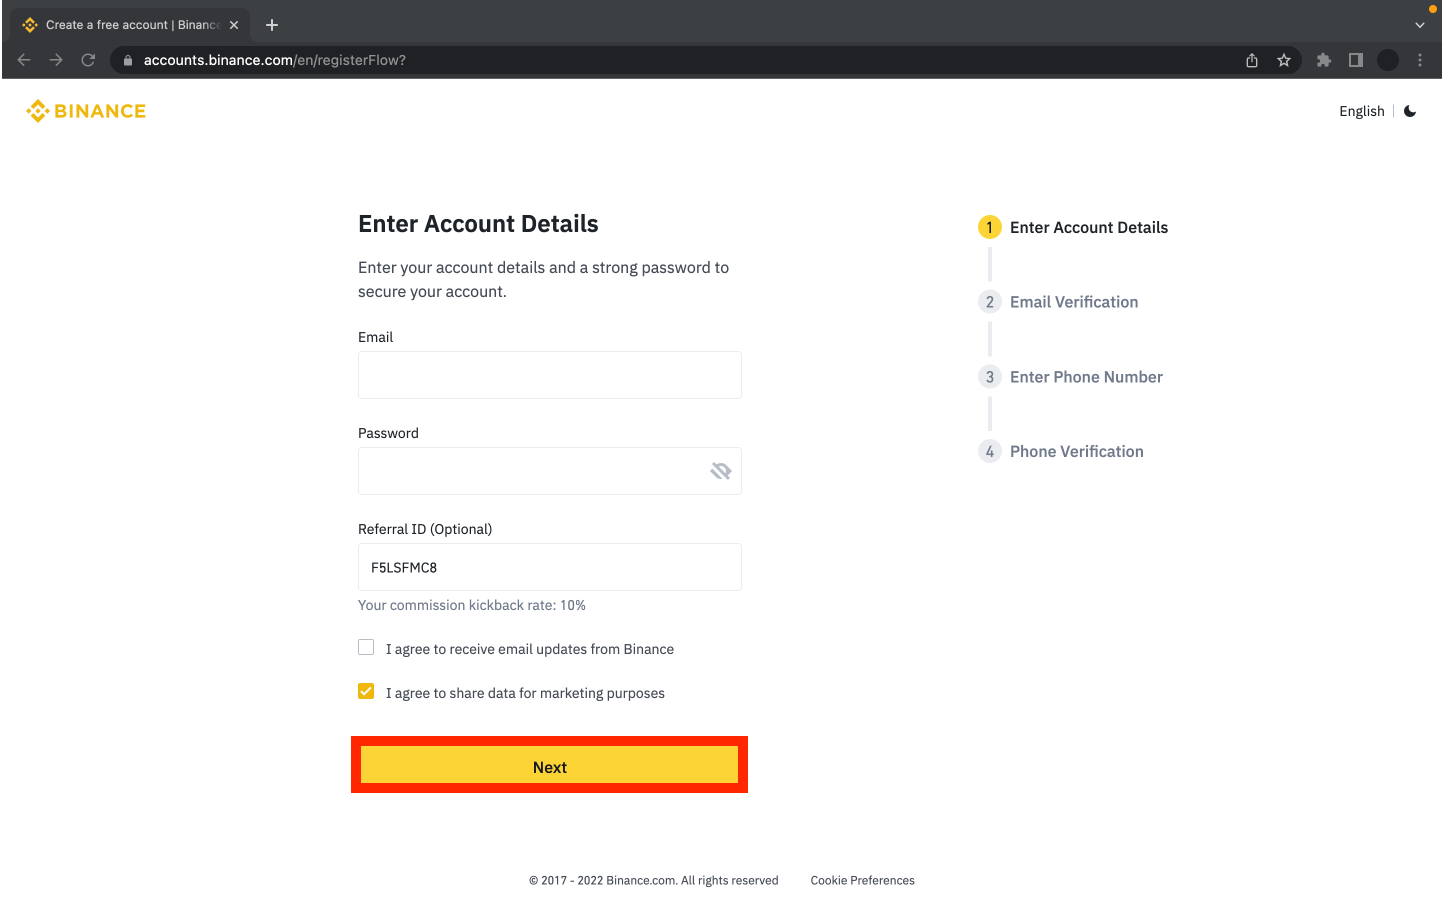Toggle dark mode moon icon
This screenshot has height=900, width=1442.
[x=1410, y=111]
